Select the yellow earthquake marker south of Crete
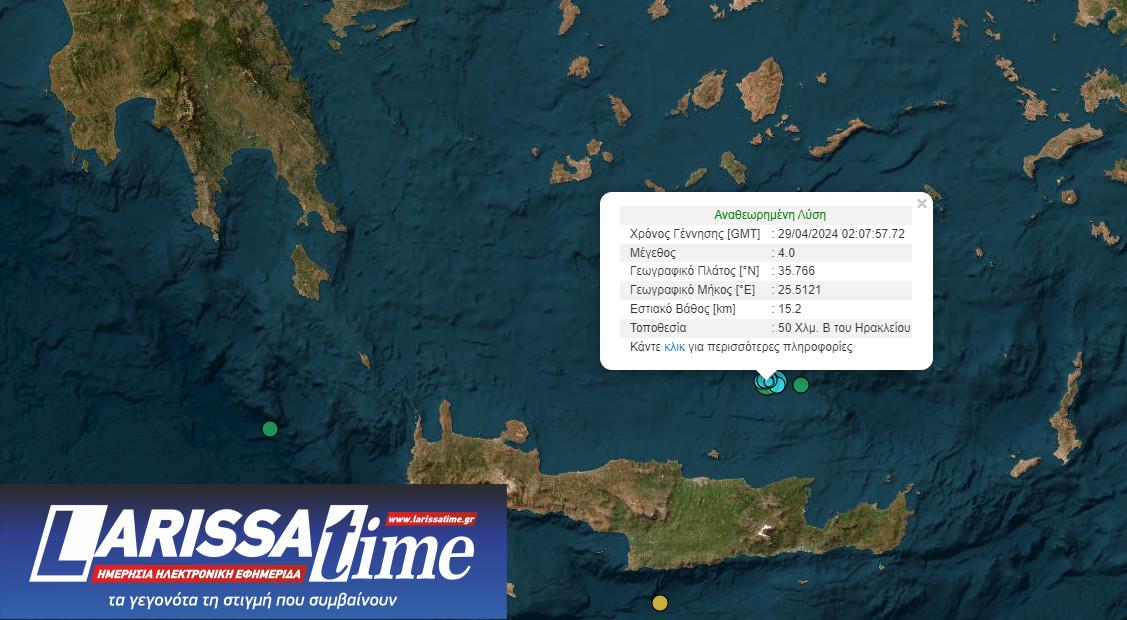The height and width of the screenshot is (620, 1127). (660, 602)
